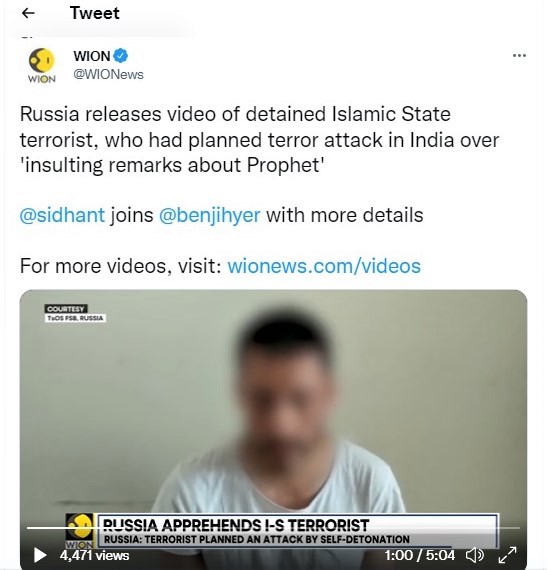Click the Courtesy TsOS FSB Russia label
Viewport: 547px width, 570px height.
(75, 313)
